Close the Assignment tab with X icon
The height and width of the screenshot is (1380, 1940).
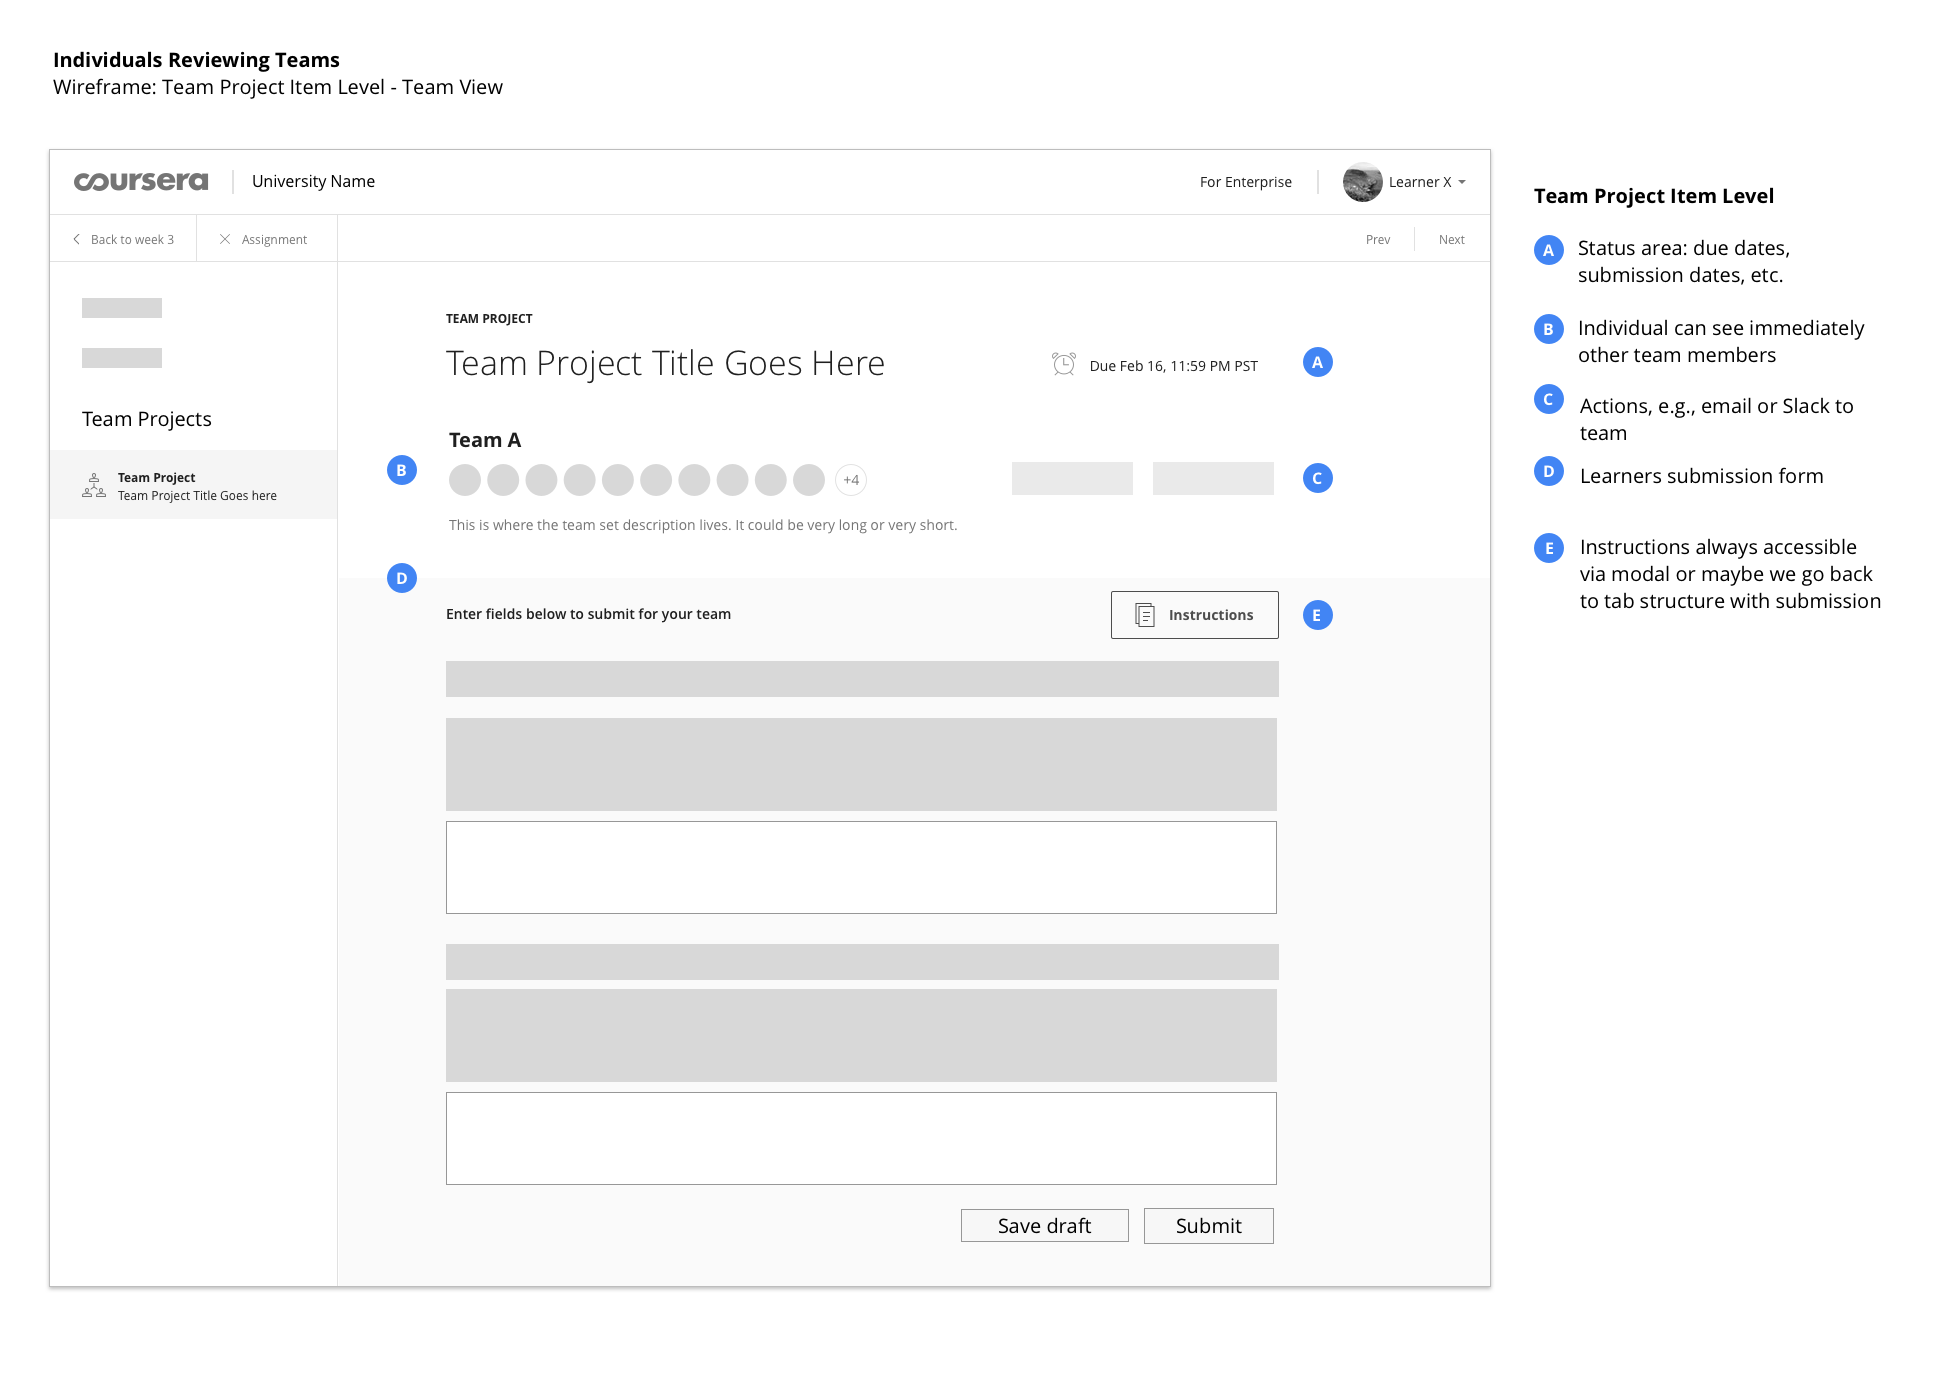point(225,239)
